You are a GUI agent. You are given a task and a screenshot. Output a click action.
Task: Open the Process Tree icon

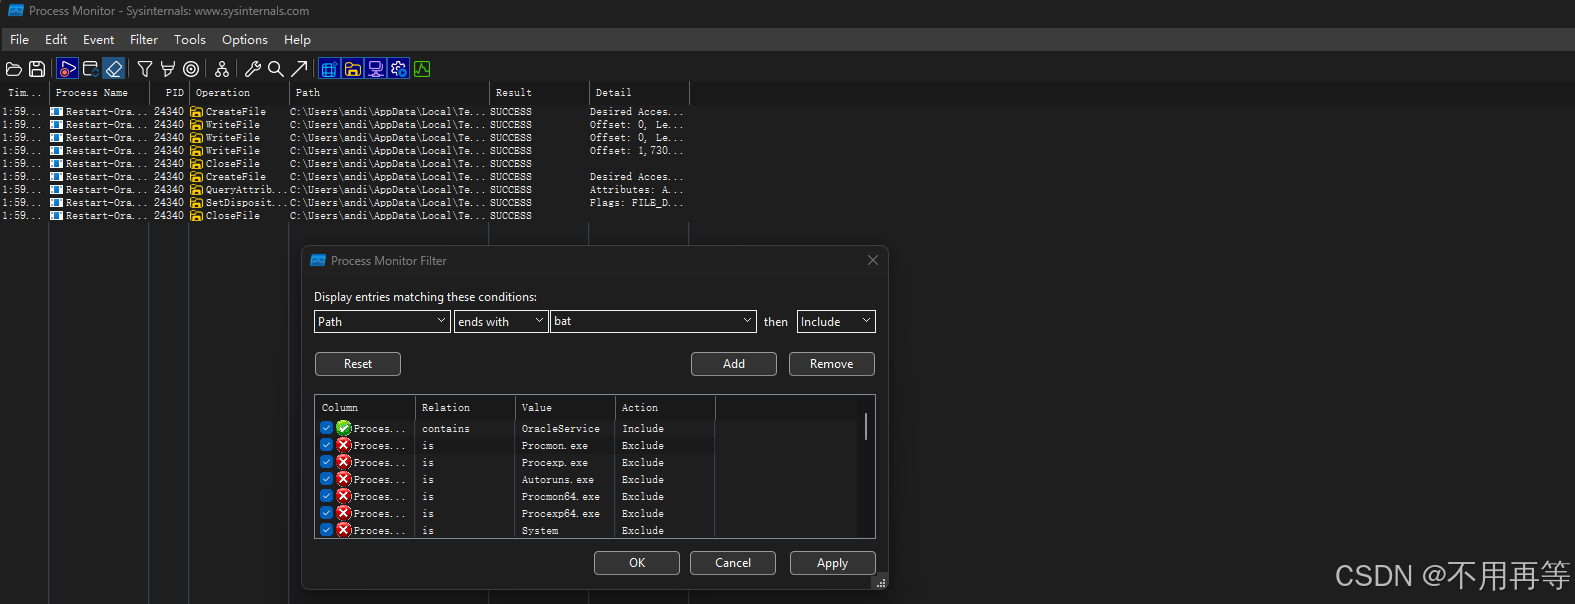tap(222, 69)
